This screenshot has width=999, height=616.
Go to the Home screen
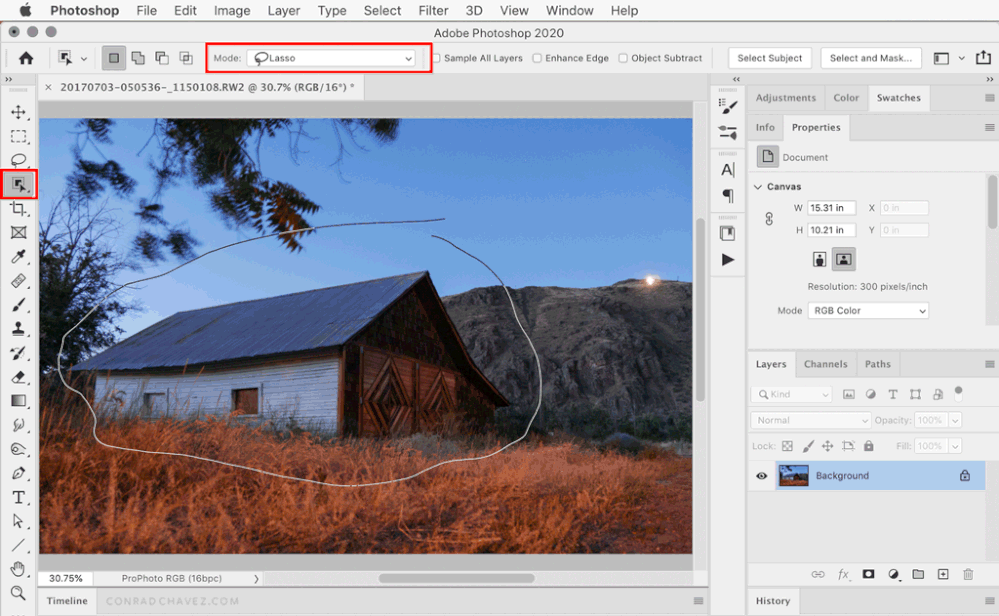click(26, 58)
